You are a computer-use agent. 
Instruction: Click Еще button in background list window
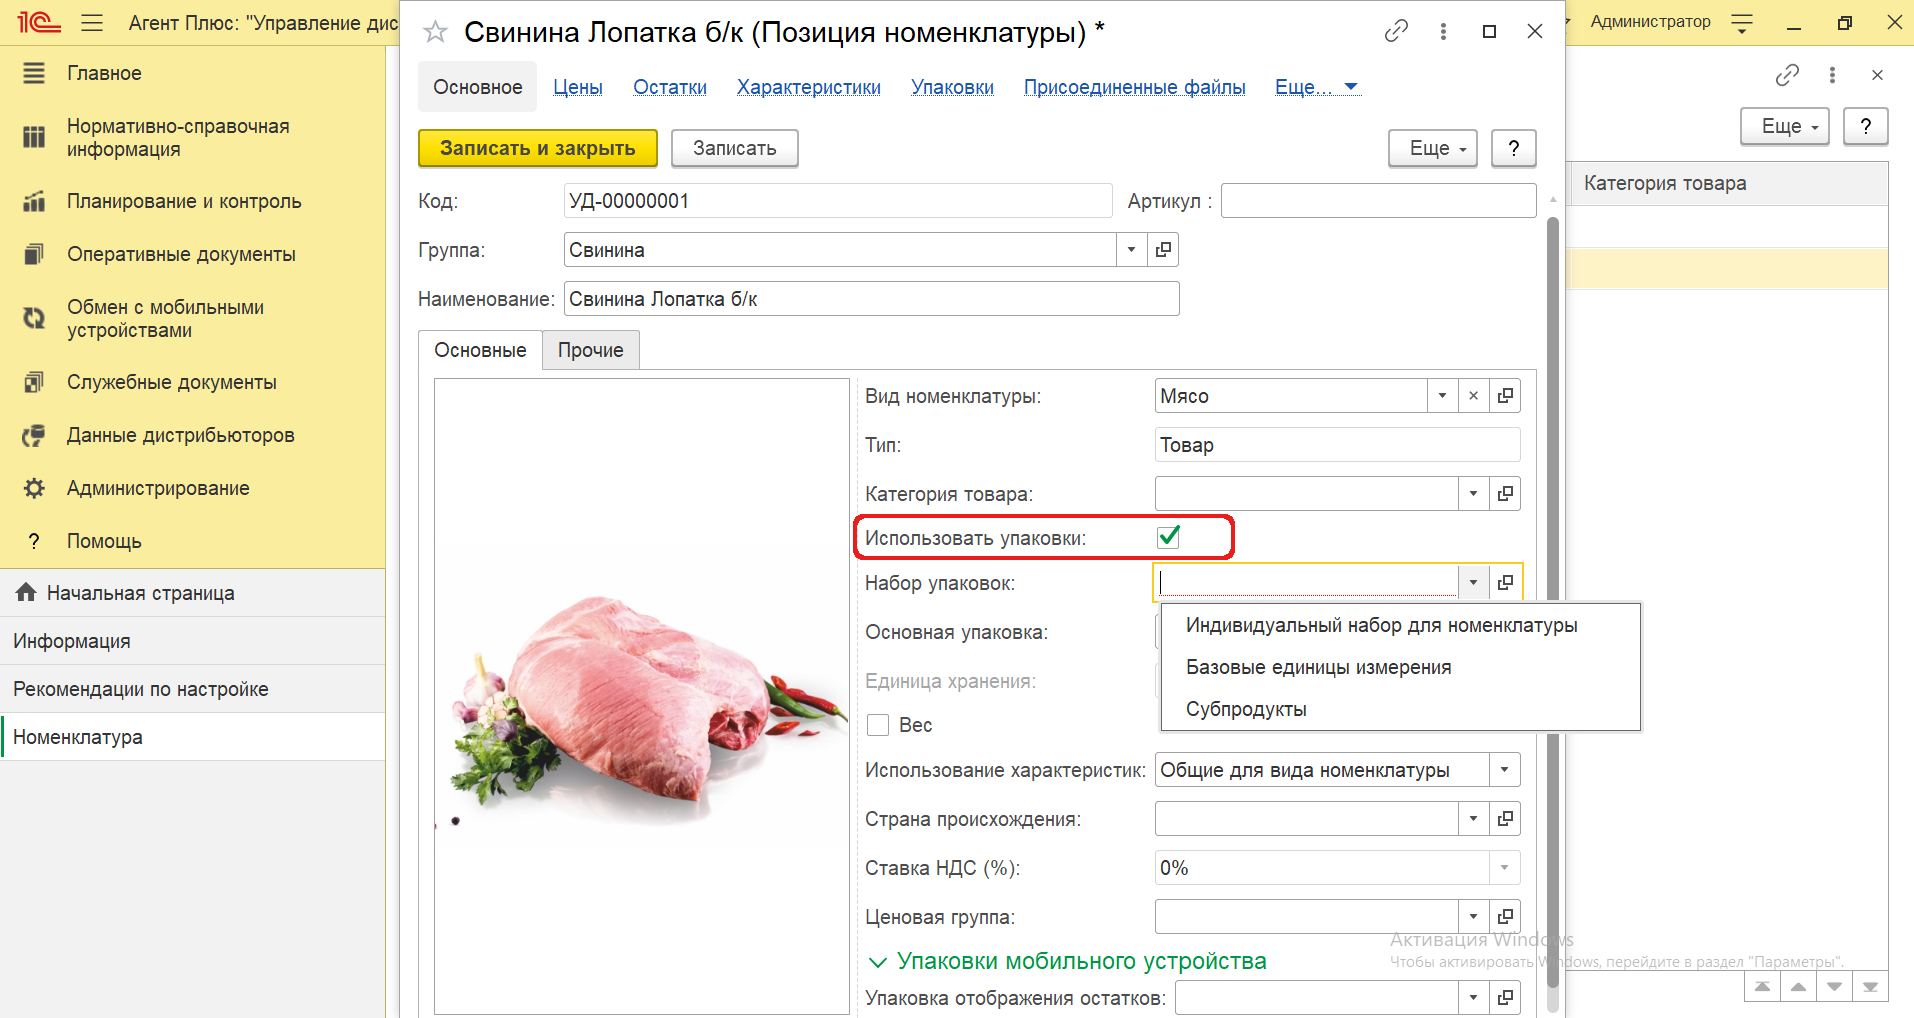1785,126
